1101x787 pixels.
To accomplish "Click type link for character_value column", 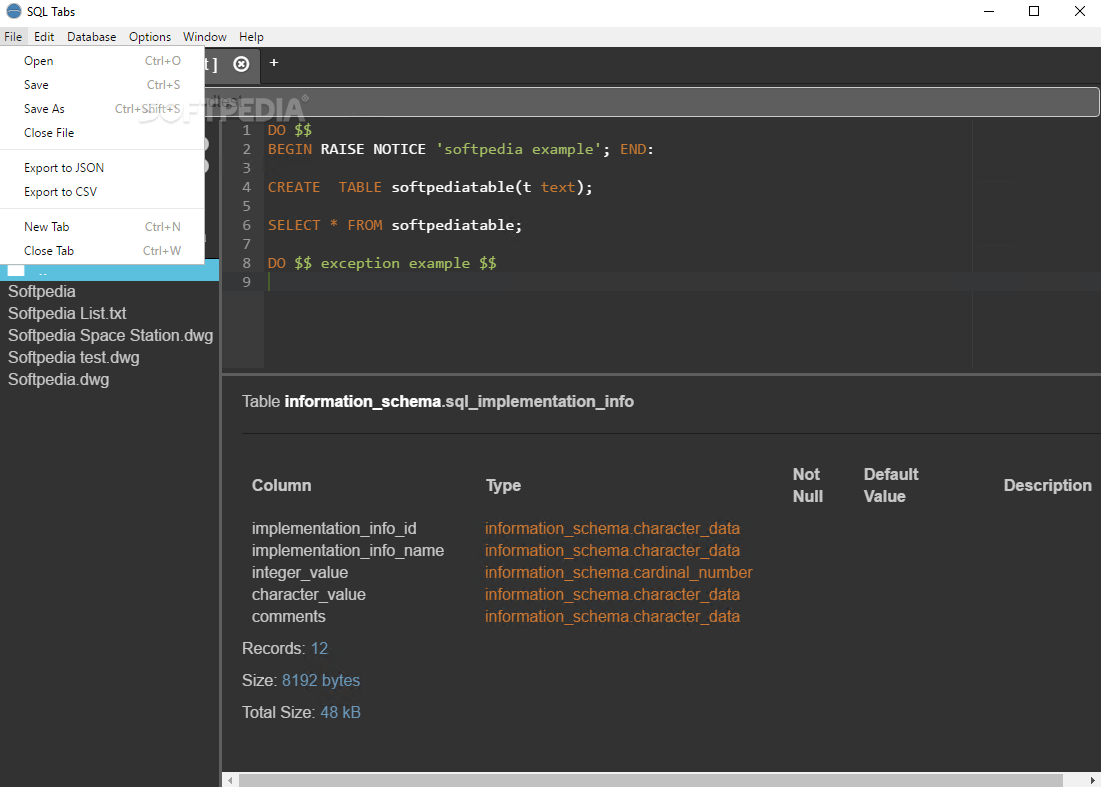I will tap(612, 595).
